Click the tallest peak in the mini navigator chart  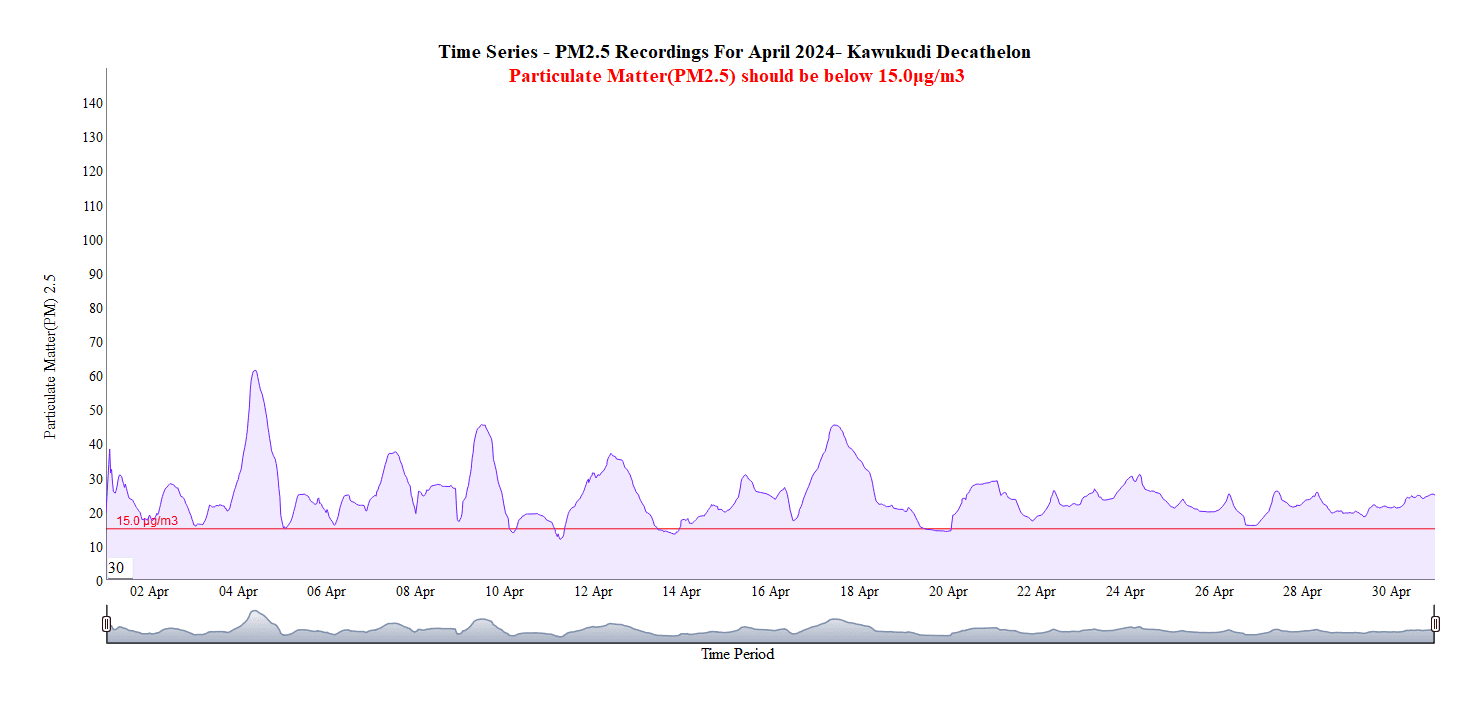[255, 613]
